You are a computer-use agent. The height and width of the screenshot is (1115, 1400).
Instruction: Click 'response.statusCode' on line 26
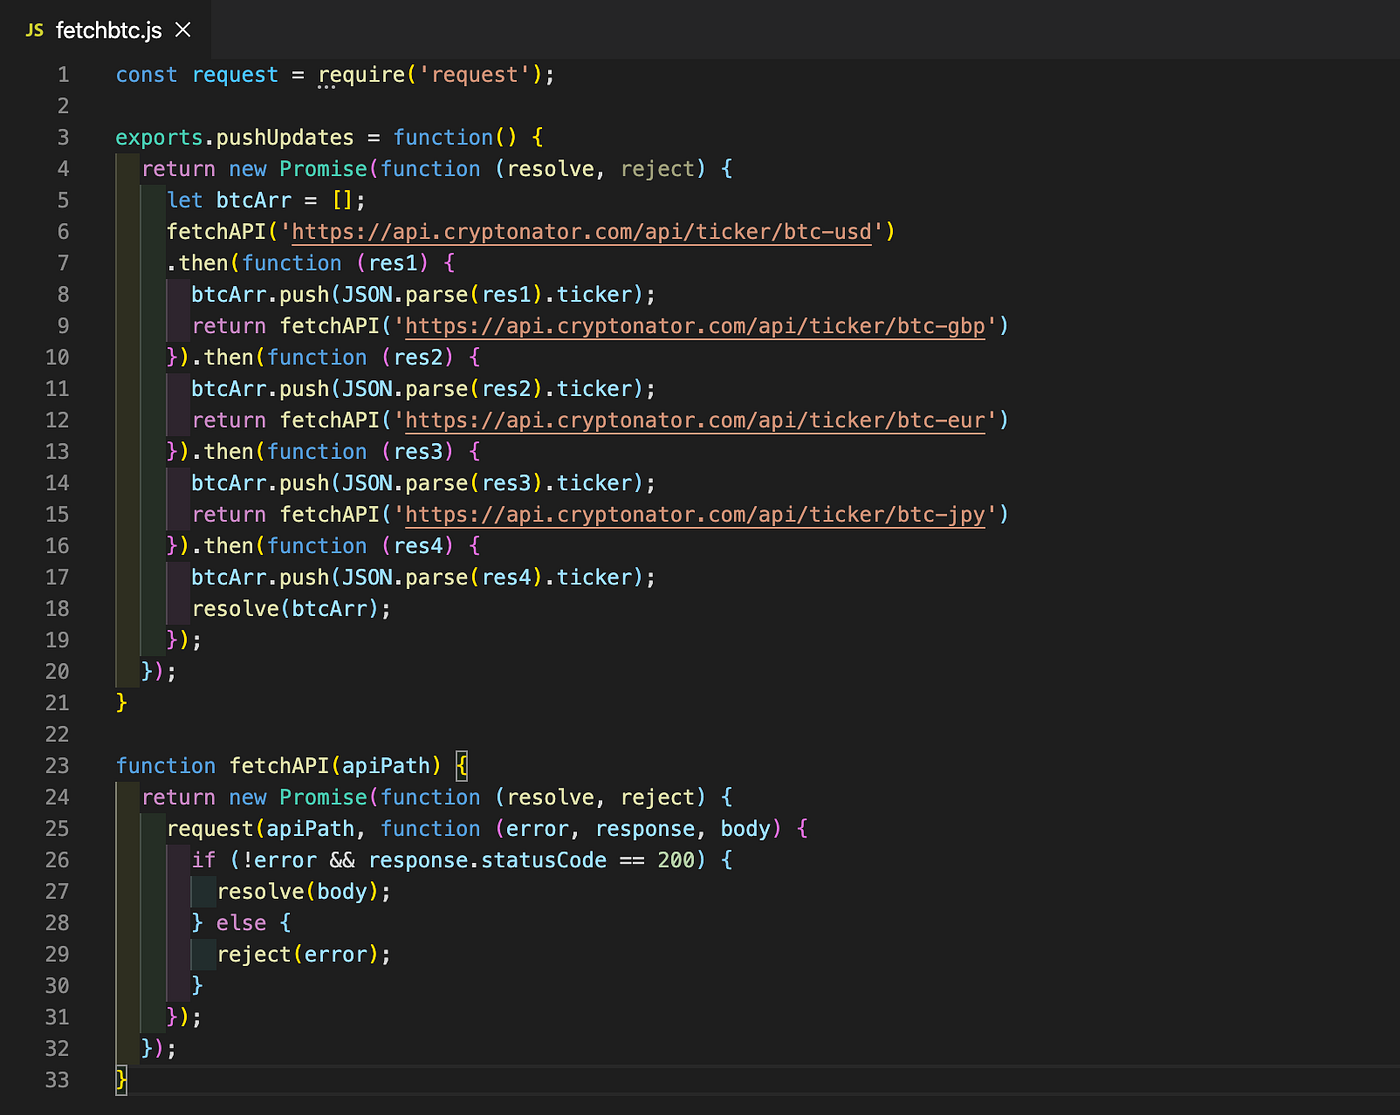tap(487, 860)
